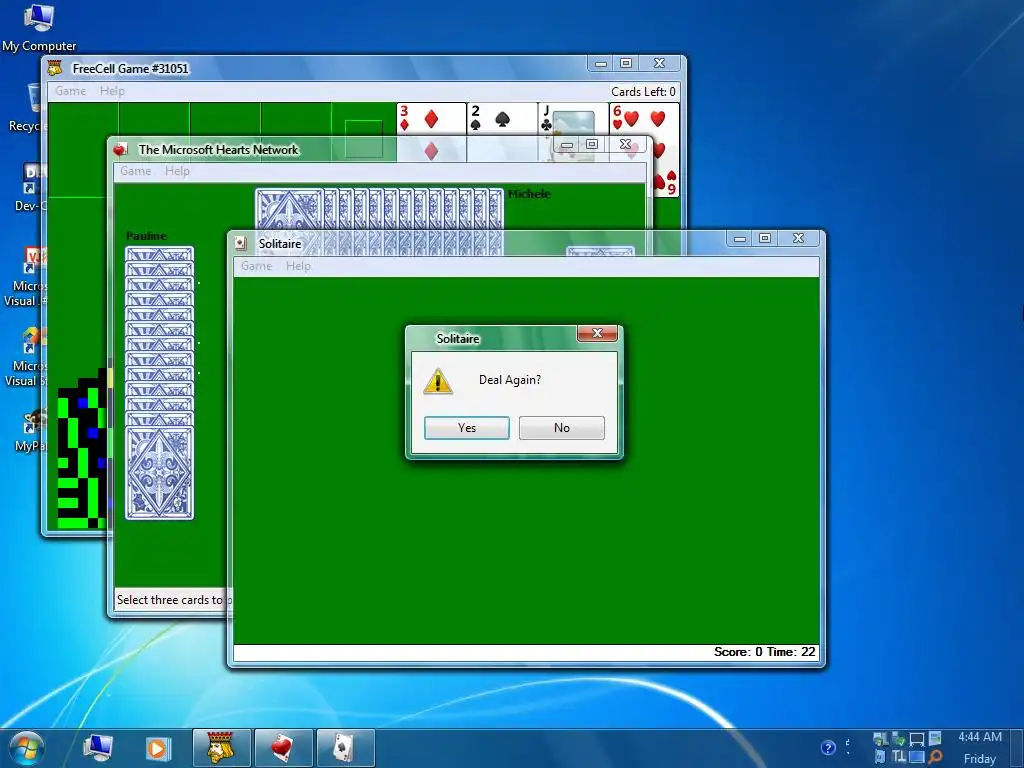1024x768 pixels.
Task: Click the Pauline player name in Hearts
Action: [146, 236]
